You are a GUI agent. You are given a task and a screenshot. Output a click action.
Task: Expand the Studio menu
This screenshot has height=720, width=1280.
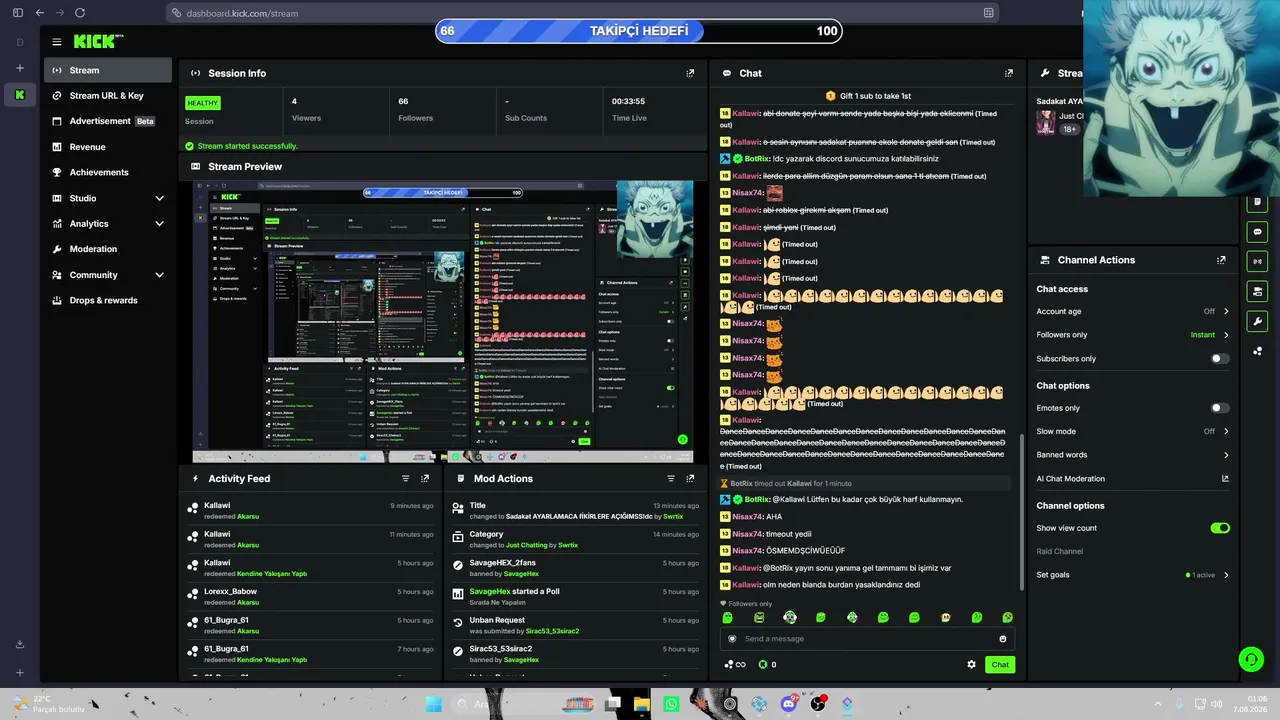coord(108,198)
